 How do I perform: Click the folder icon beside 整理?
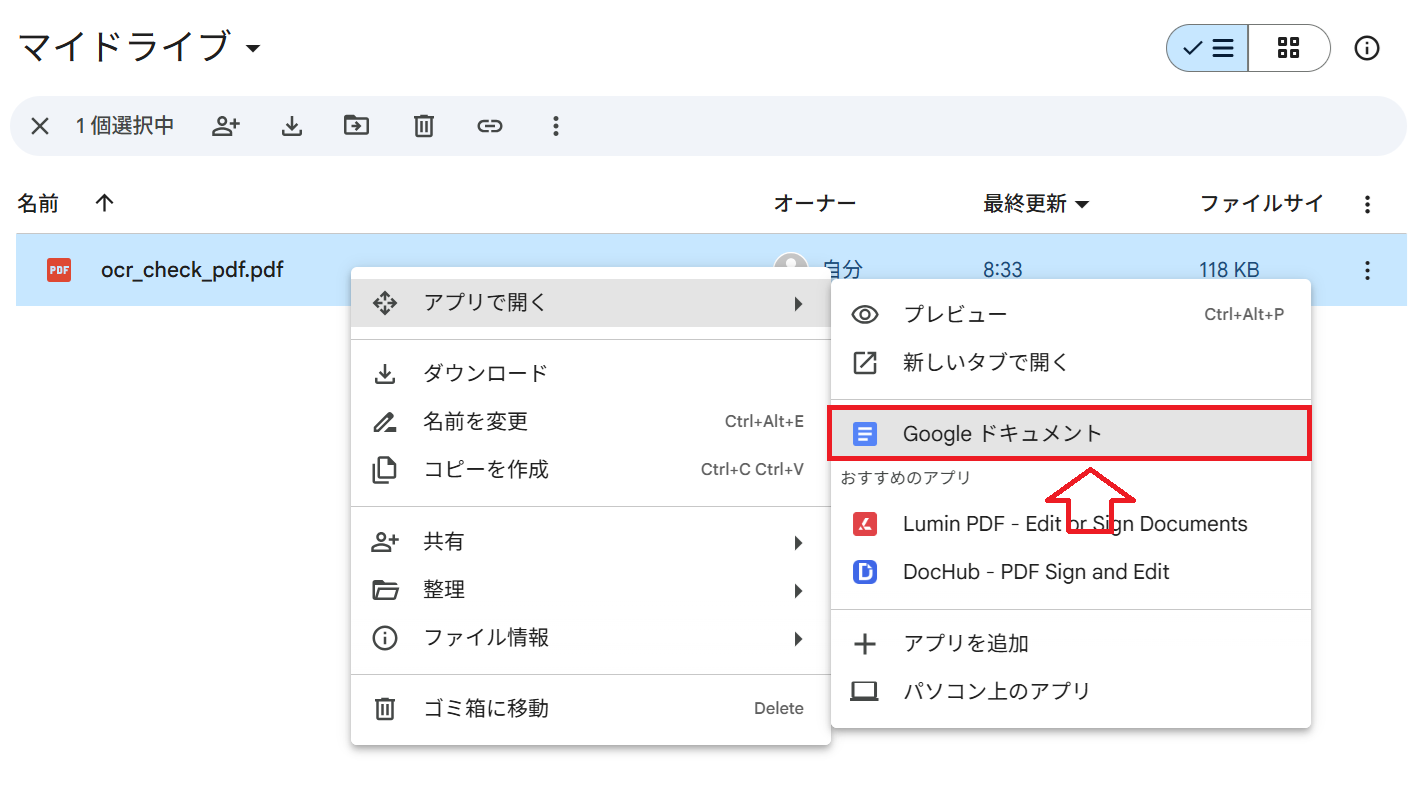[x=385, y=590]
